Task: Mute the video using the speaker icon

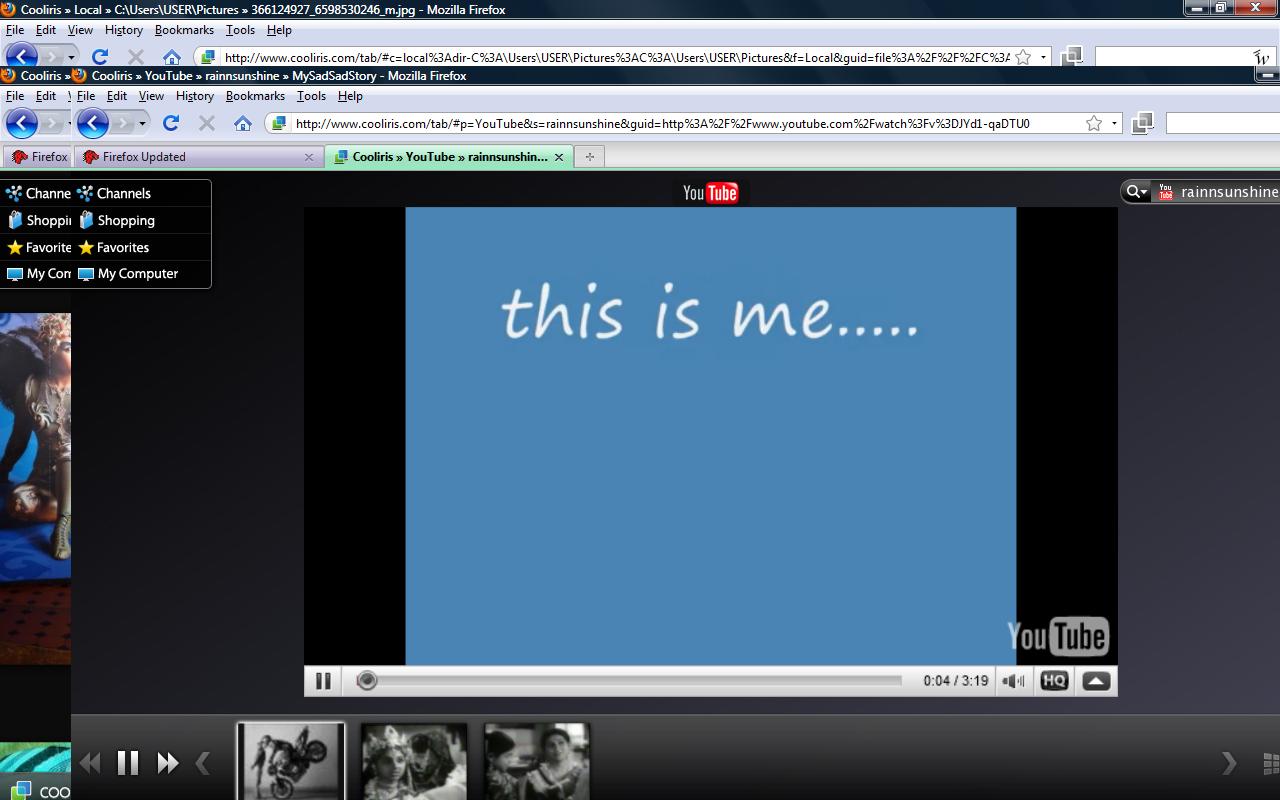Action: click(x=1013, y=681)
